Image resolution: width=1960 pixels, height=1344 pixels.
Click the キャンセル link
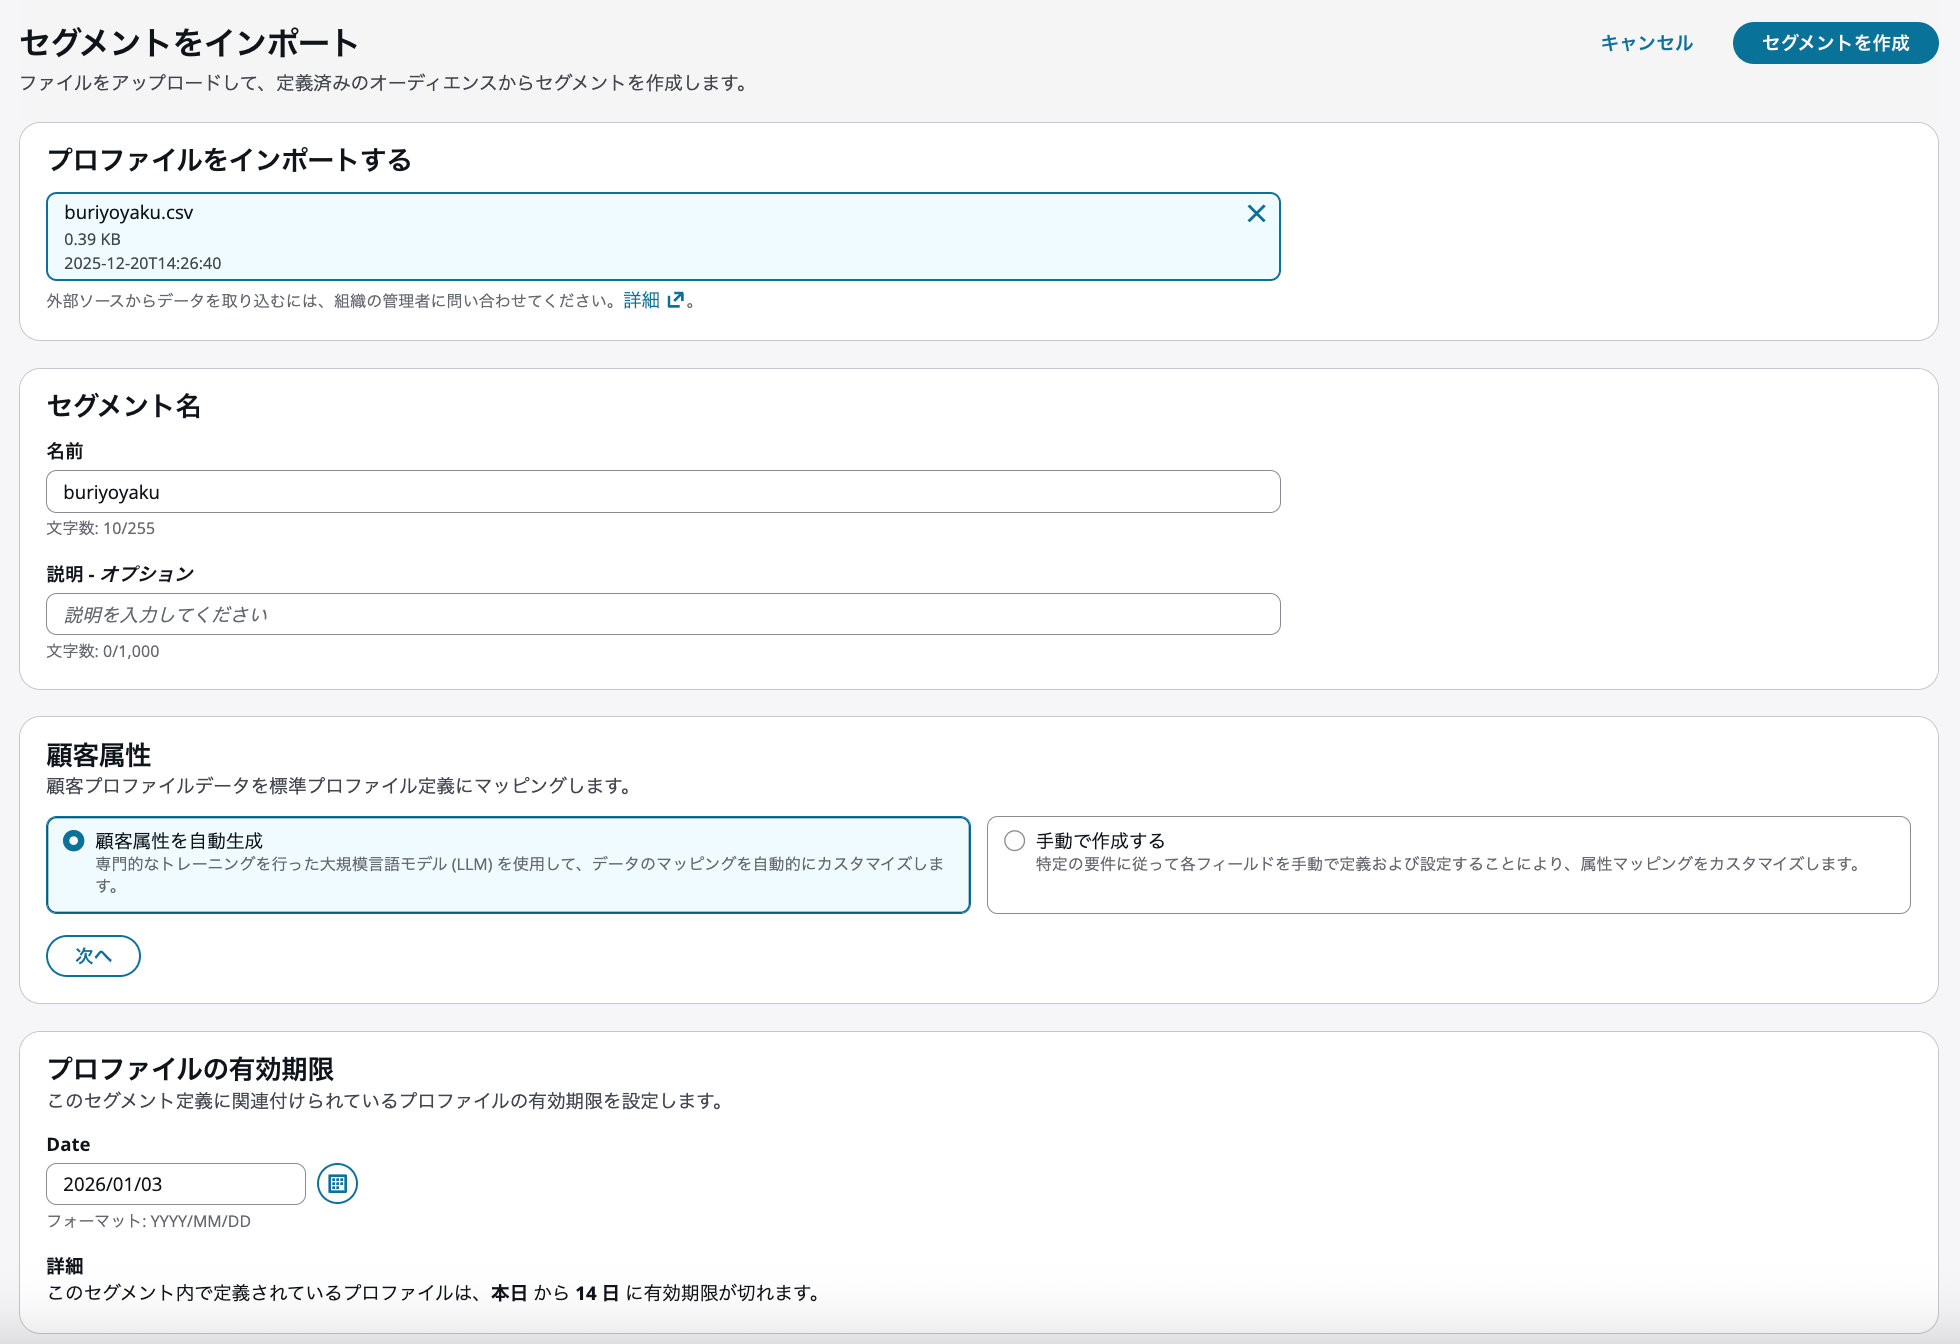coord(1646,43)
